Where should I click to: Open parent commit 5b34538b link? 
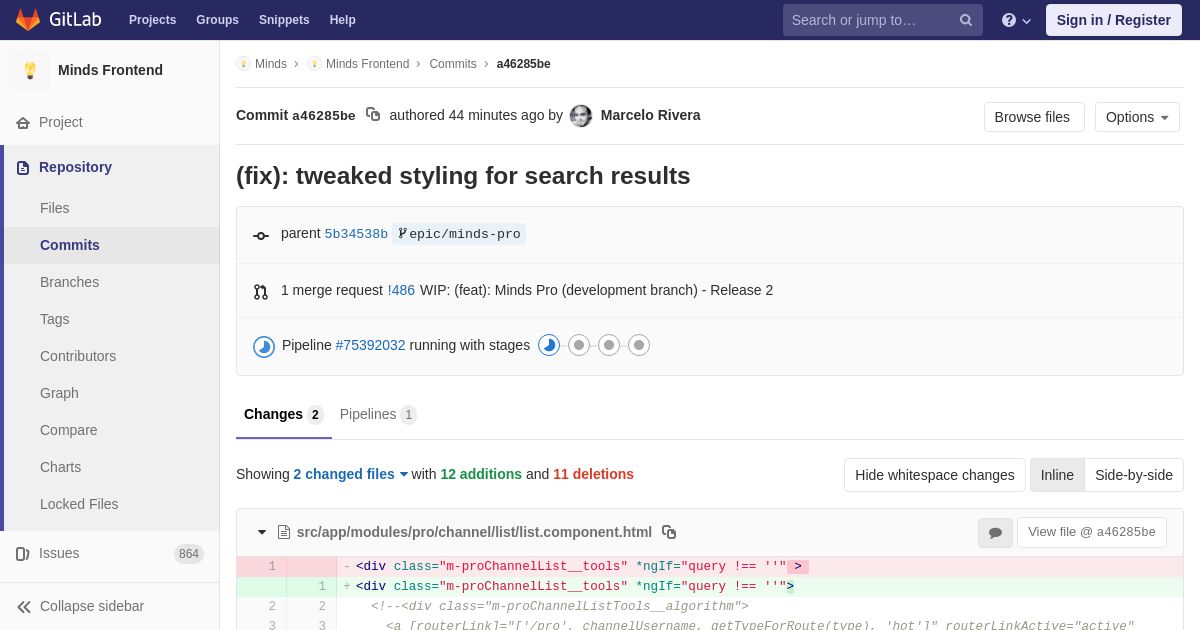click(356, 234)
